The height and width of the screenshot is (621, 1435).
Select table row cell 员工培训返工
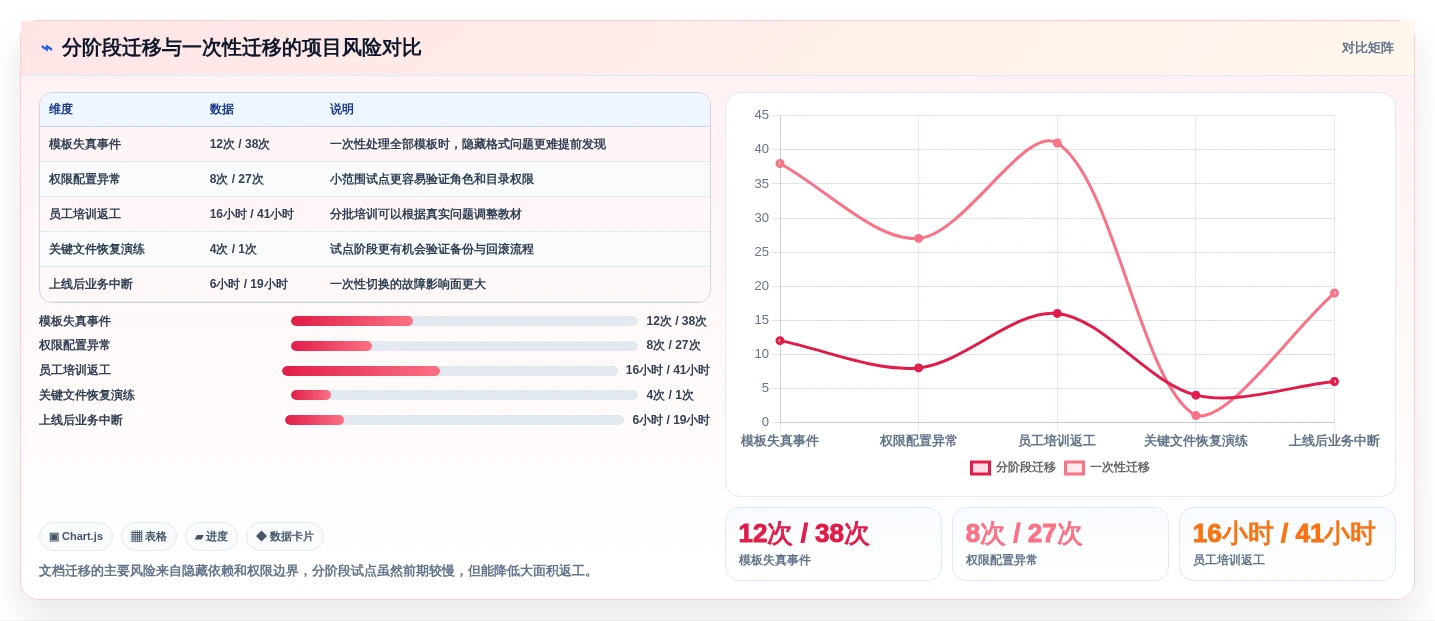click(85, 214)
